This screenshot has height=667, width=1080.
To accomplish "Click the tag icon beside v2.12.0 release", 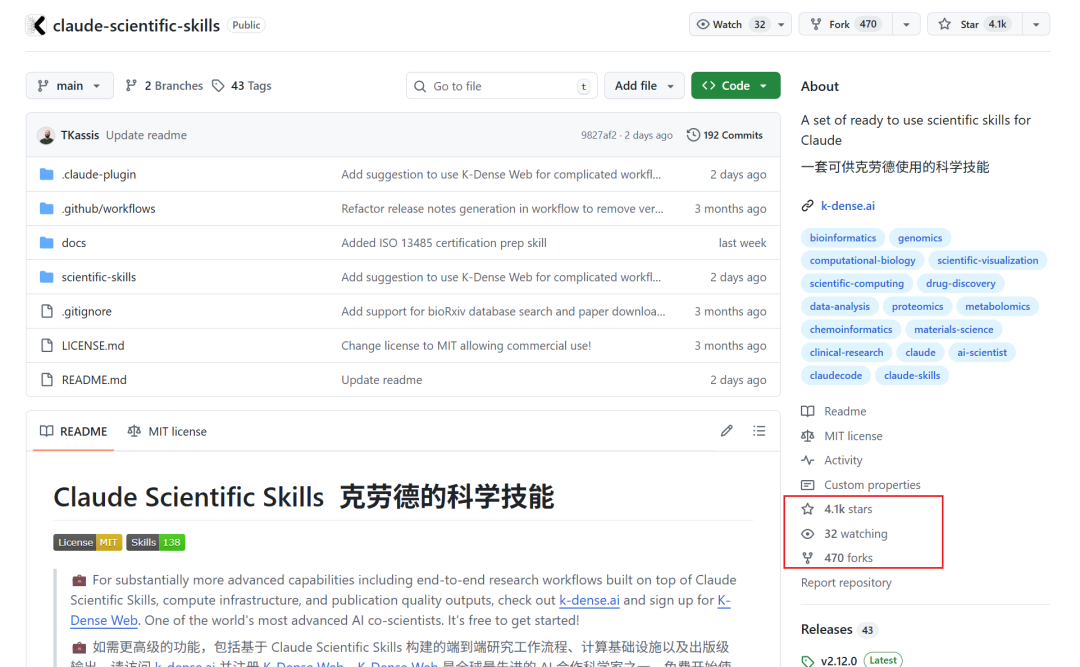I will point(807,661).
